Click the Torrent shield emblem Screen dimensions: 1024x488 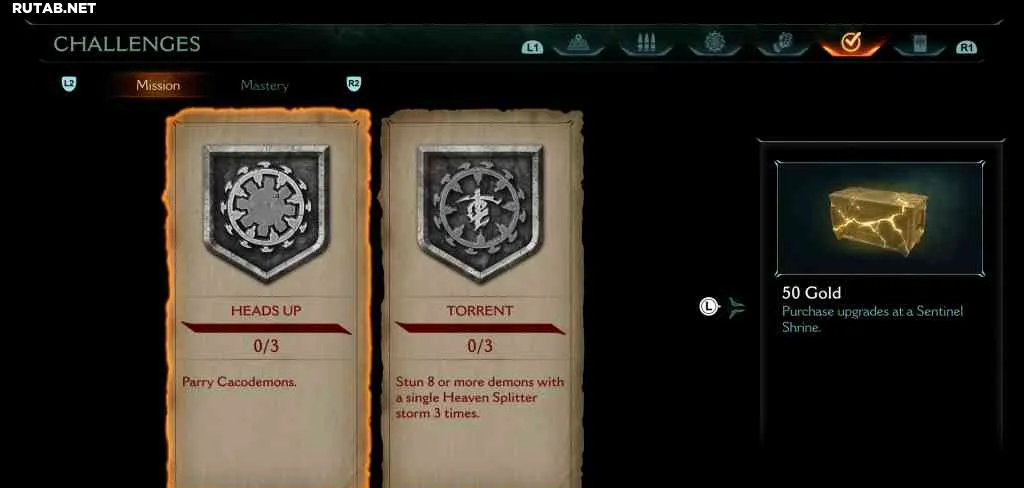tap(480, 211)
